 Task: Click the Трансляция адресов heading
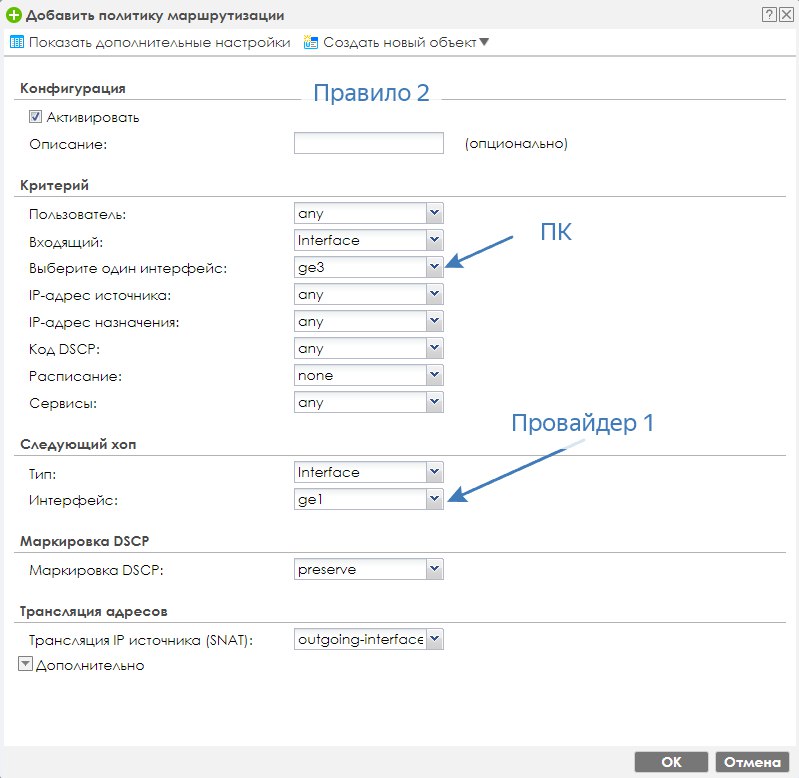click(x=94, y=611)
